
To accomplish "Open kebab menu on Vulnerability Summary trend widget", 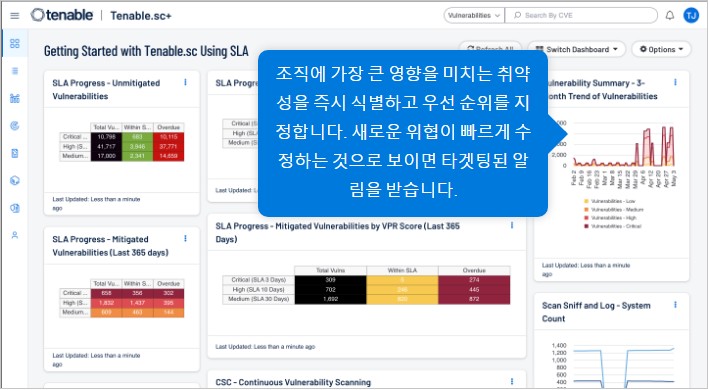I will tap(675, 82).
